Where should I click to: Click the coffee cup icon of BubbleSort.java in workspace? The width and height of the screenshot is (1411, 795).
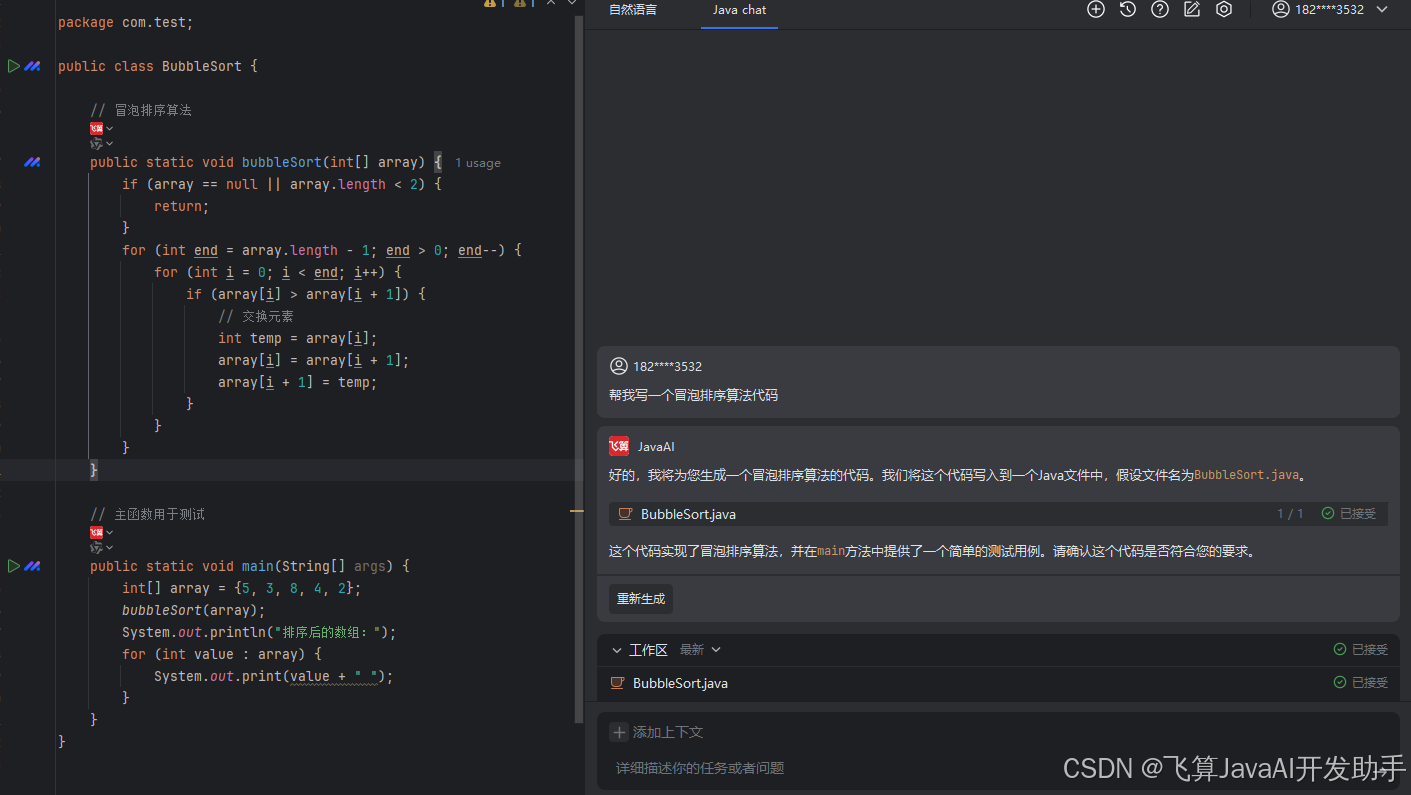617,683
